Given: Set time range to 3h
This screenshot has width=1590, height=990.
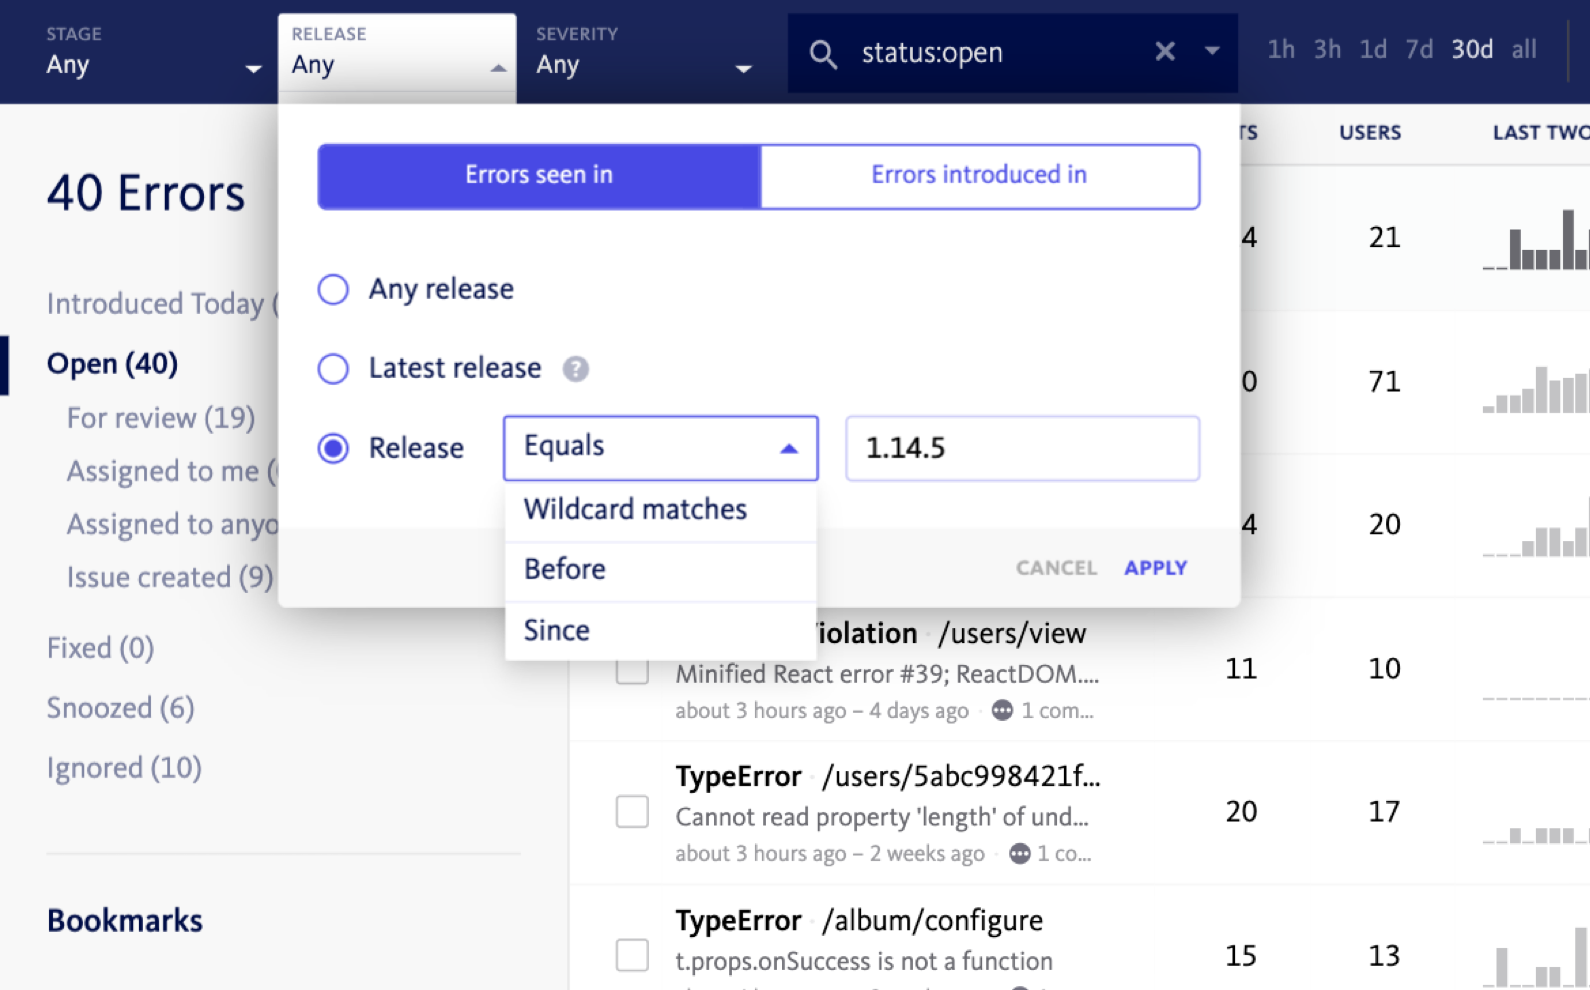Looking at the screenshot, I should pos(1327,49).
